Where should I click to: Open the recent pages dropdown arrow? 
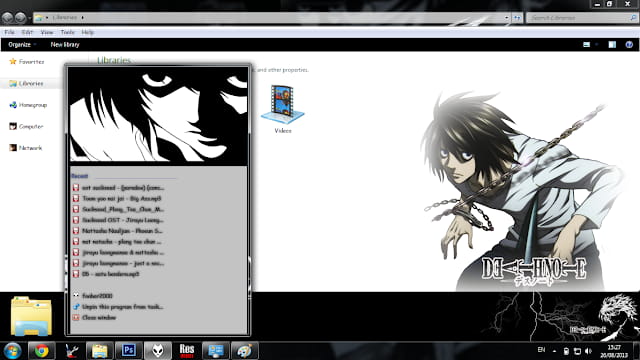click(x=29, y=18)
